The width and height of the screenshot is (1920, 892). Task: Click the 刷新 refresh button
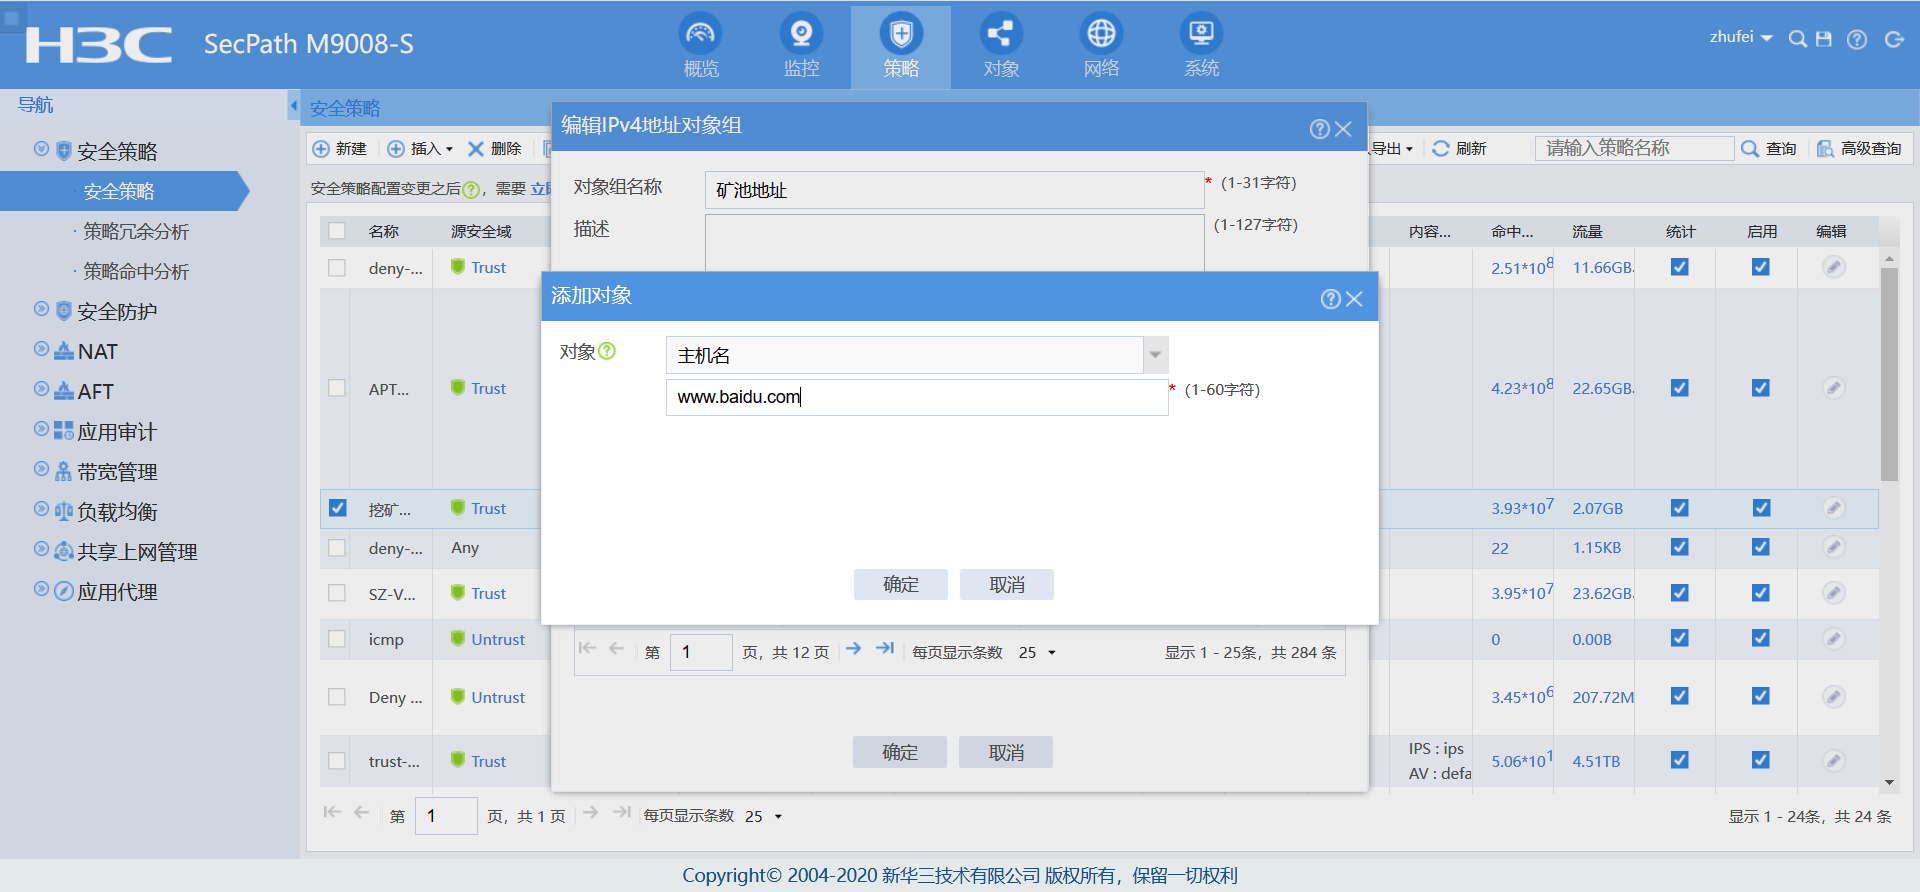click(1459, 148)
